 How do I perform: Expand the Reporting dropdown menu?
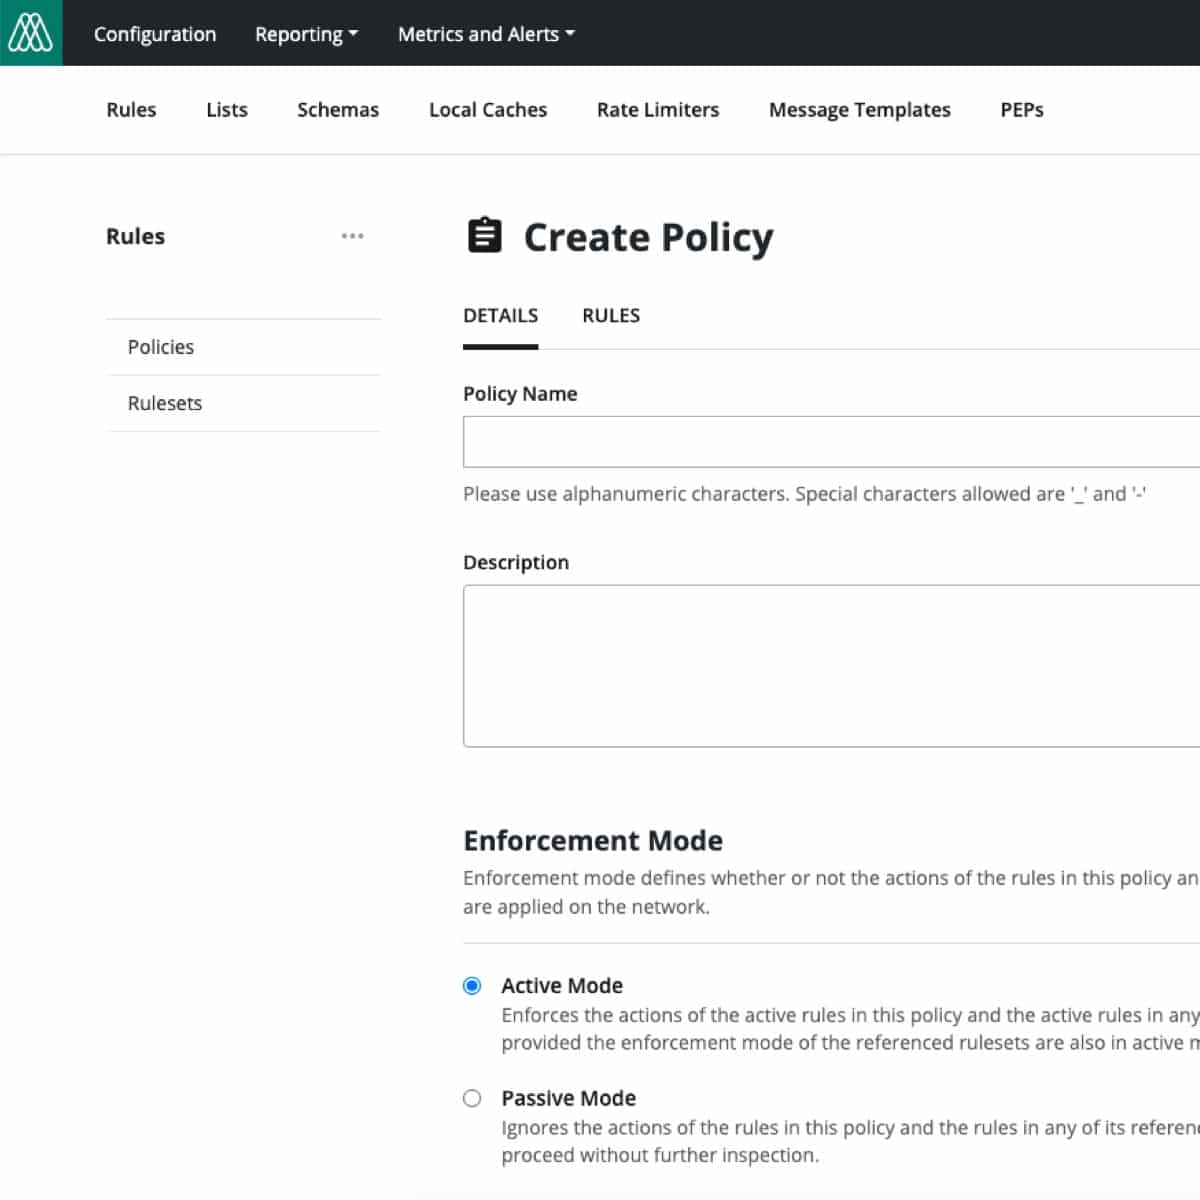coord(306,34)
